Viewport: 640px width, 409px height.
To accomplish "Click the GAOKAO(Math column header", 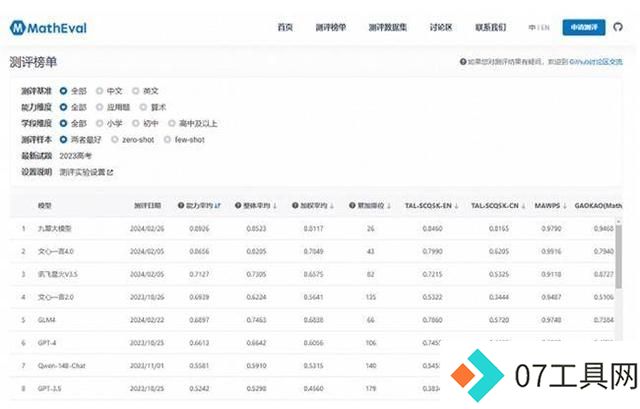I will [x=598, y=205].
